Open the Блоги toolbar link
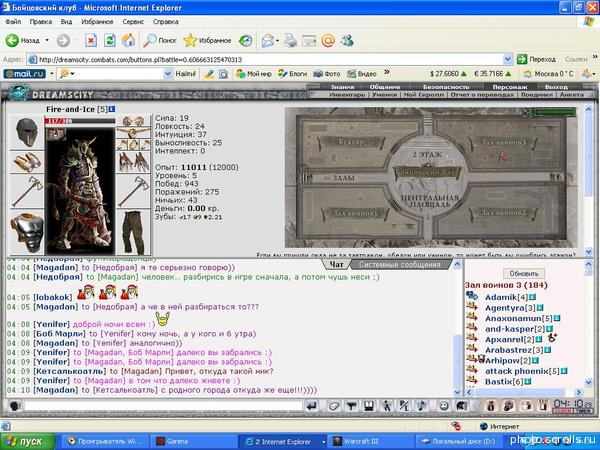 (x=293, y=74)
